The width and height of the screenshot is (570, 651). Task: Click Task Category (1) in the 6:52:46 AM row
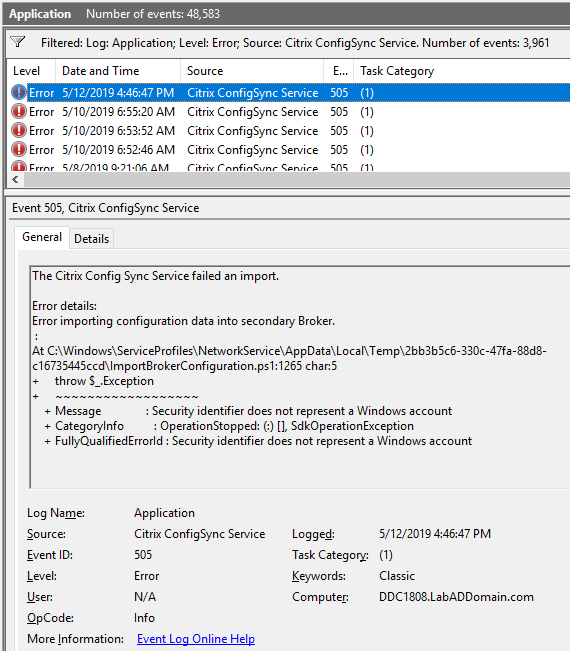click(367, 150)
